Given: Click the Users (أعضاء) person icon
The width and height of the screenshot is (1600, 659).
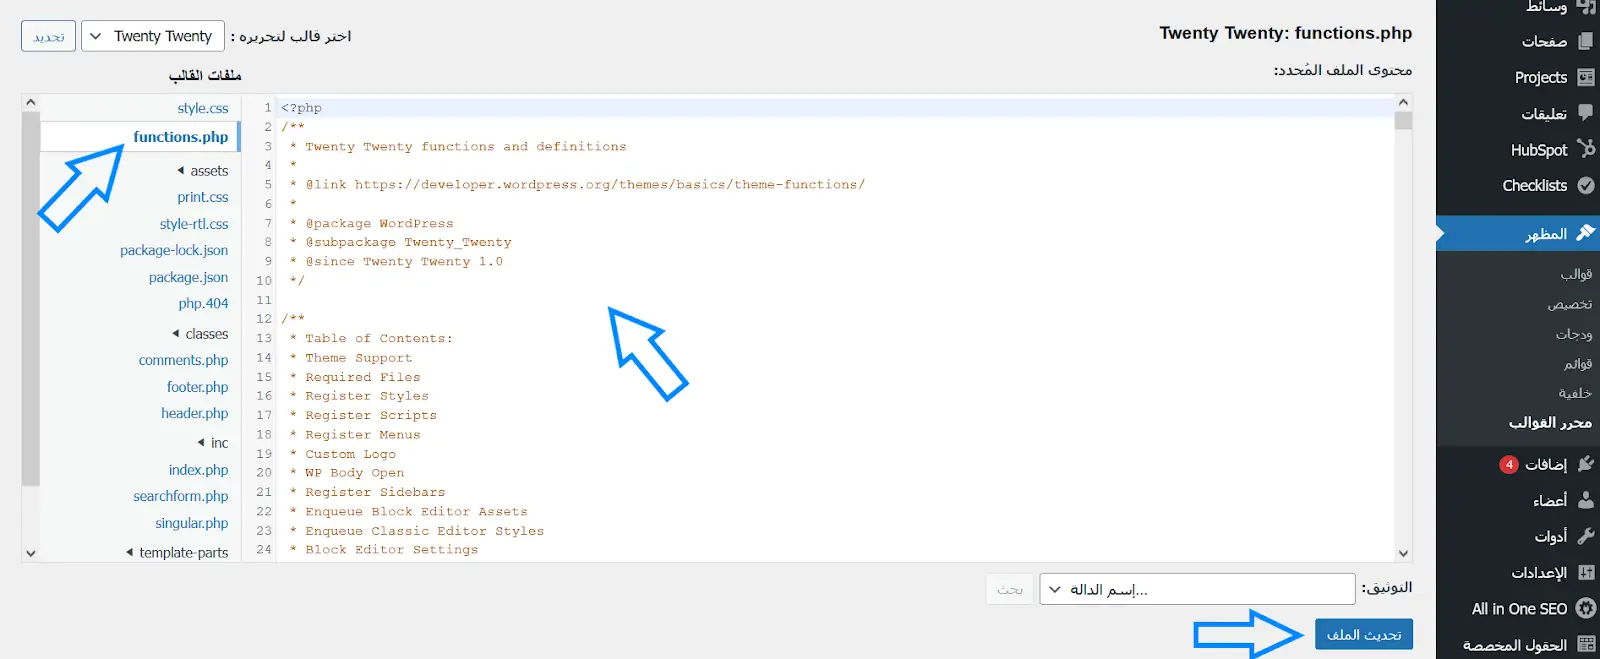Looking at the screenshot, I should click(1586, 500).
